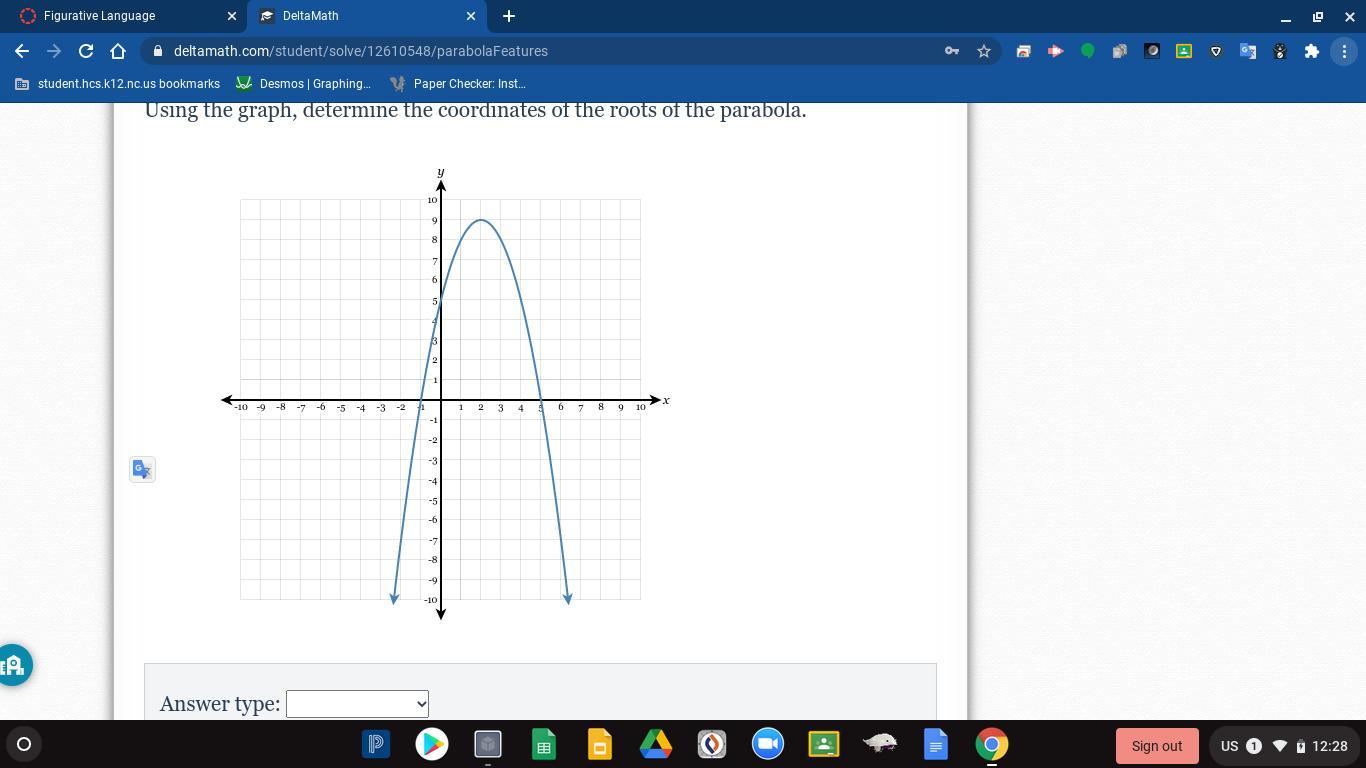Open Google Classroom from the shelf

coord(824,744)
